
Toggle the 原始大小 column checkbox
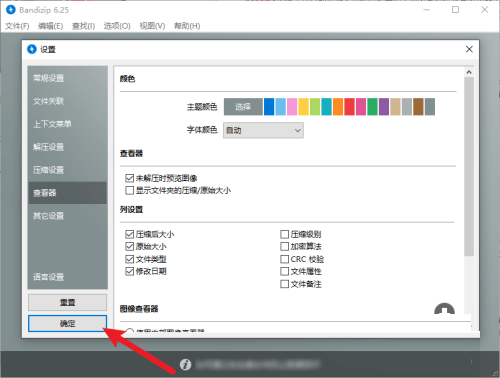coord(130,247)
